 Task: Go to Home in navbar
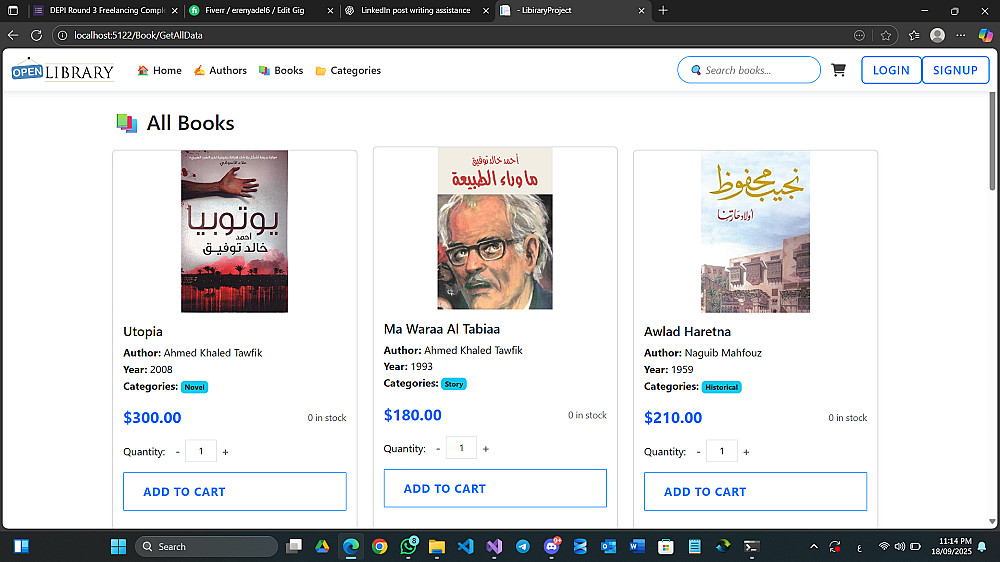[159, 70]
